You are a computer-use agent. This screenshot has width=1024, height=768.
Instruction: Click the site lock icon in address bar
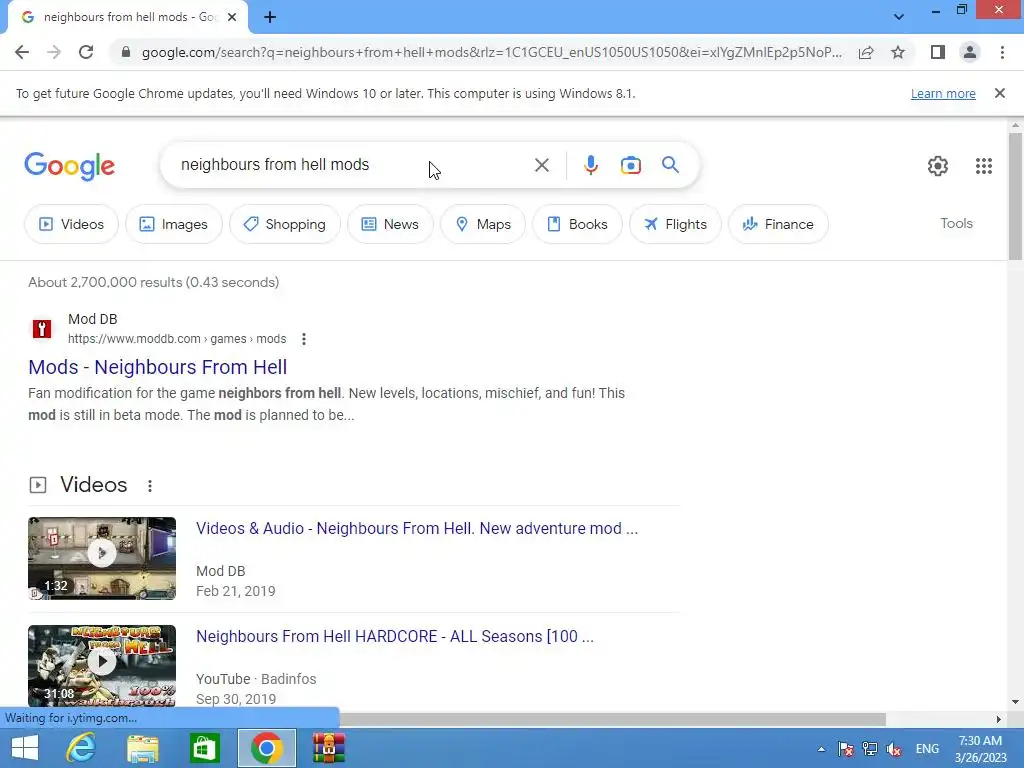[x=126, y=52]
